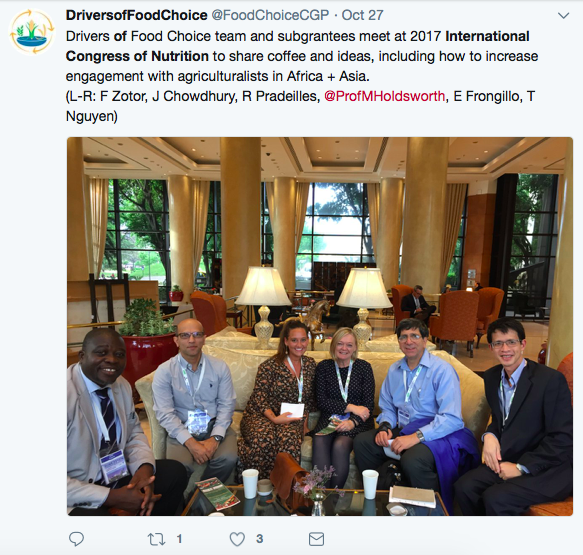View the attached hotel lobby photo
The height and width of the screenshot is (555, 583).
point(320,326)
